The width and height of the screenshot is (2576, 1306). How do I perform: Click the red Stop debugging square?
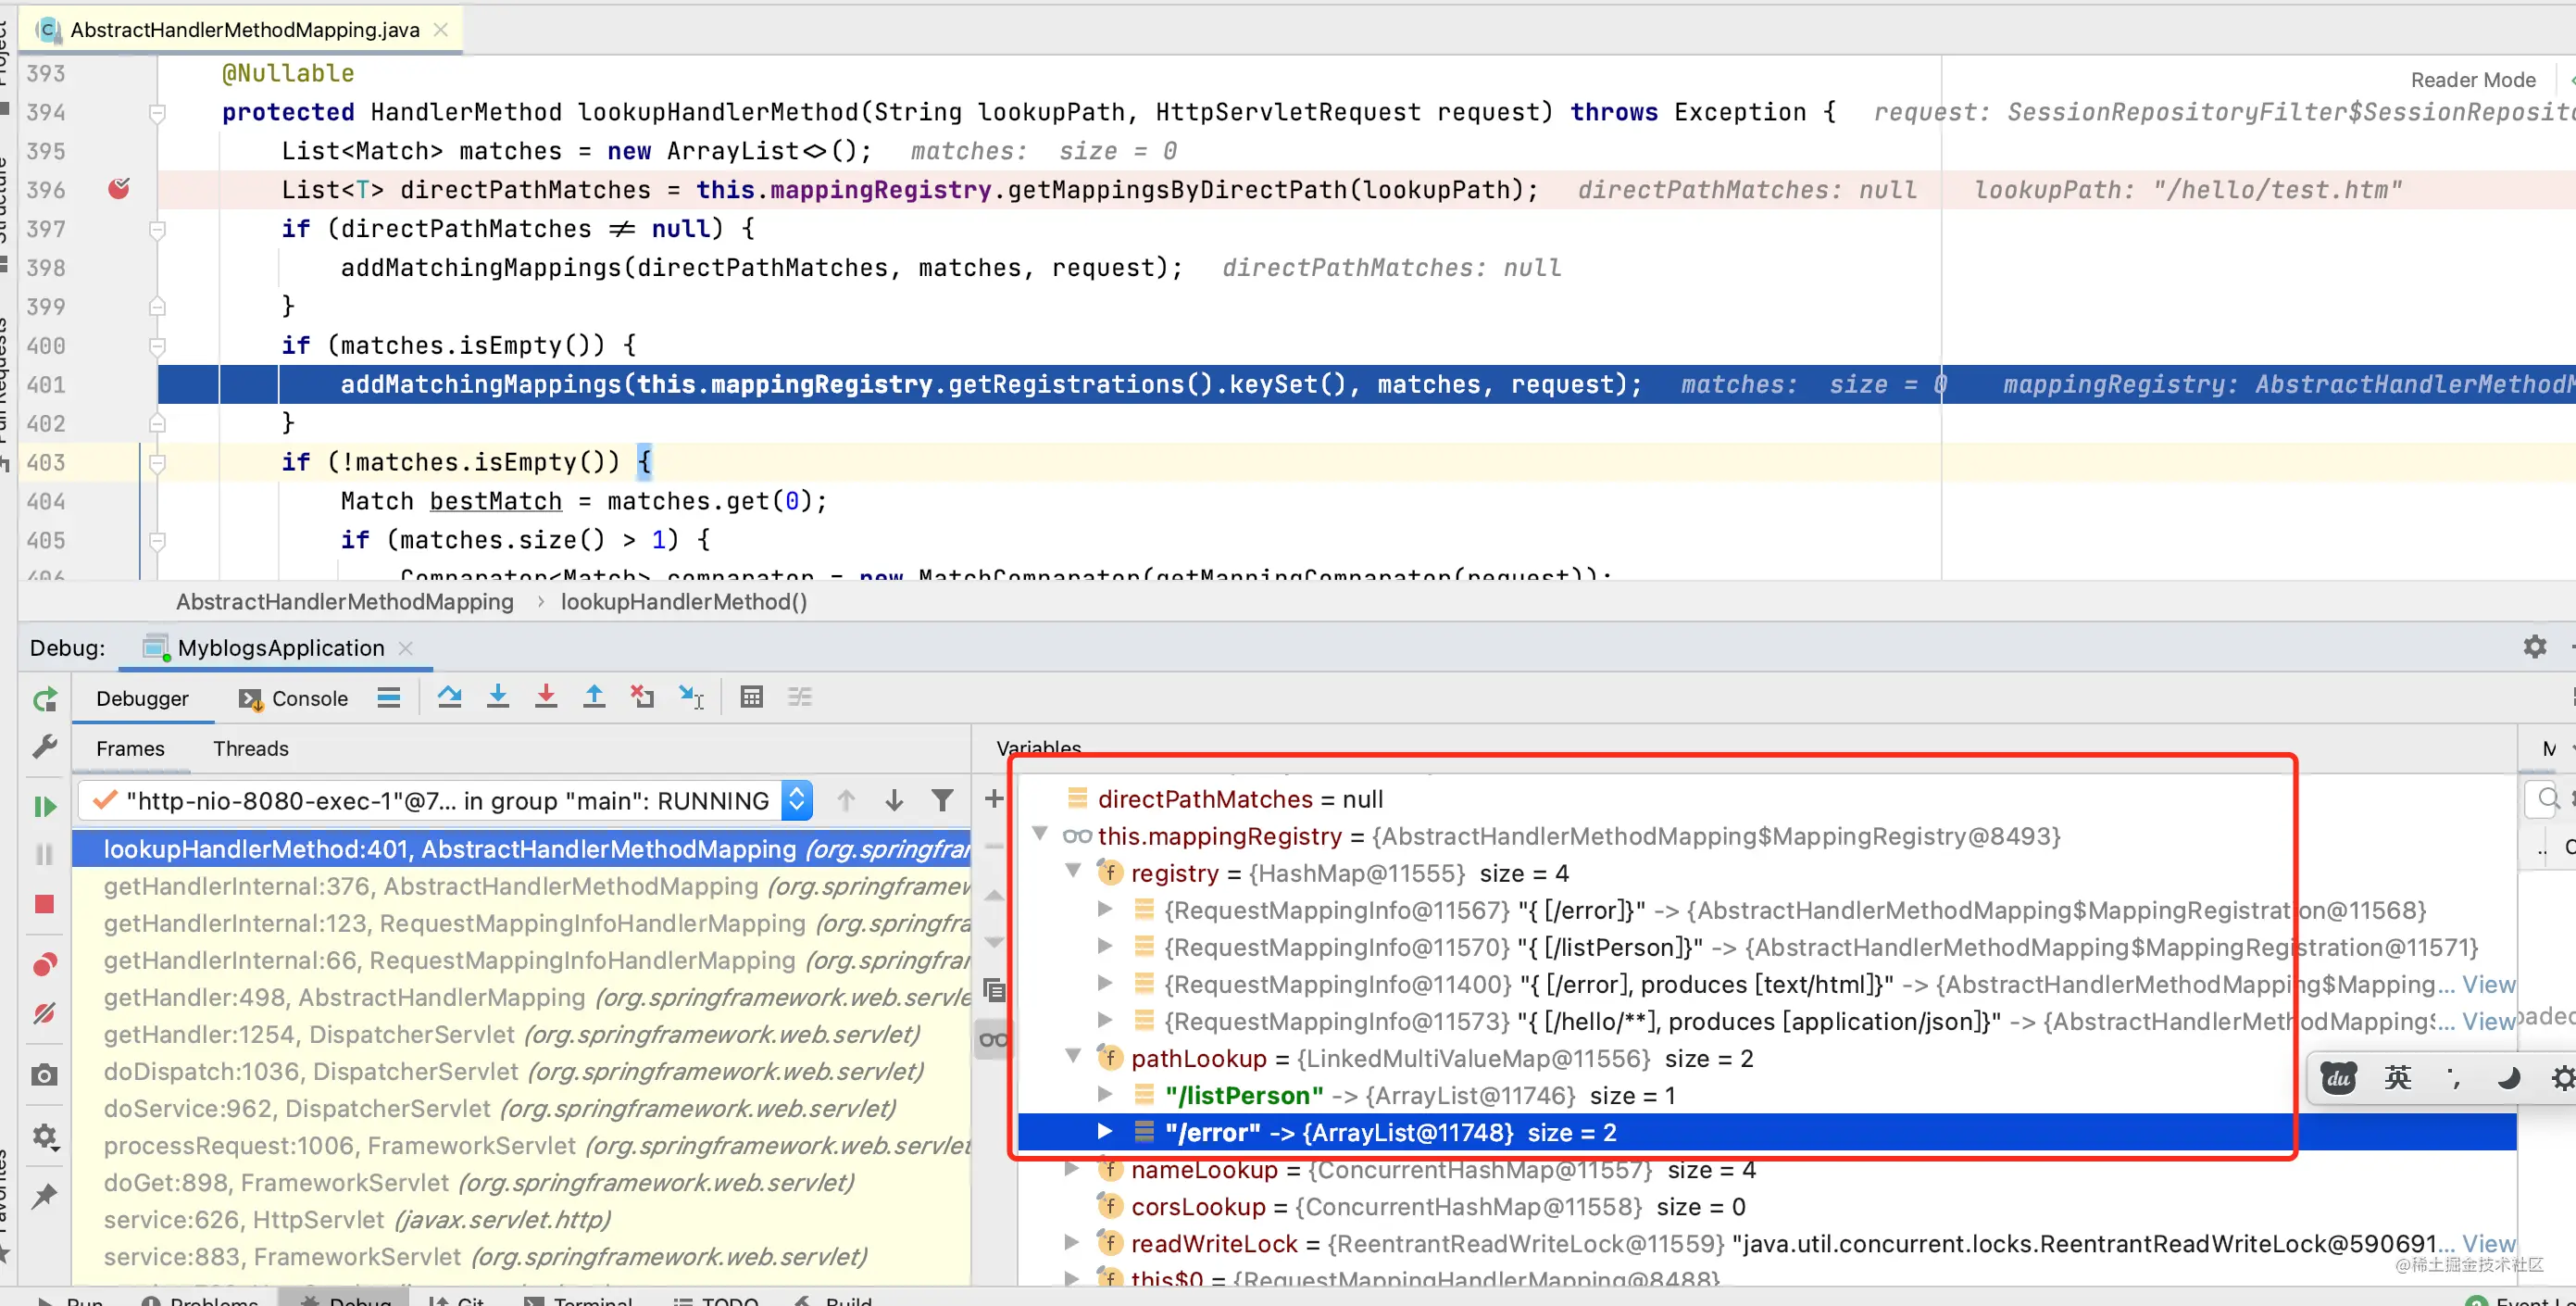click(x=44, y=904)
